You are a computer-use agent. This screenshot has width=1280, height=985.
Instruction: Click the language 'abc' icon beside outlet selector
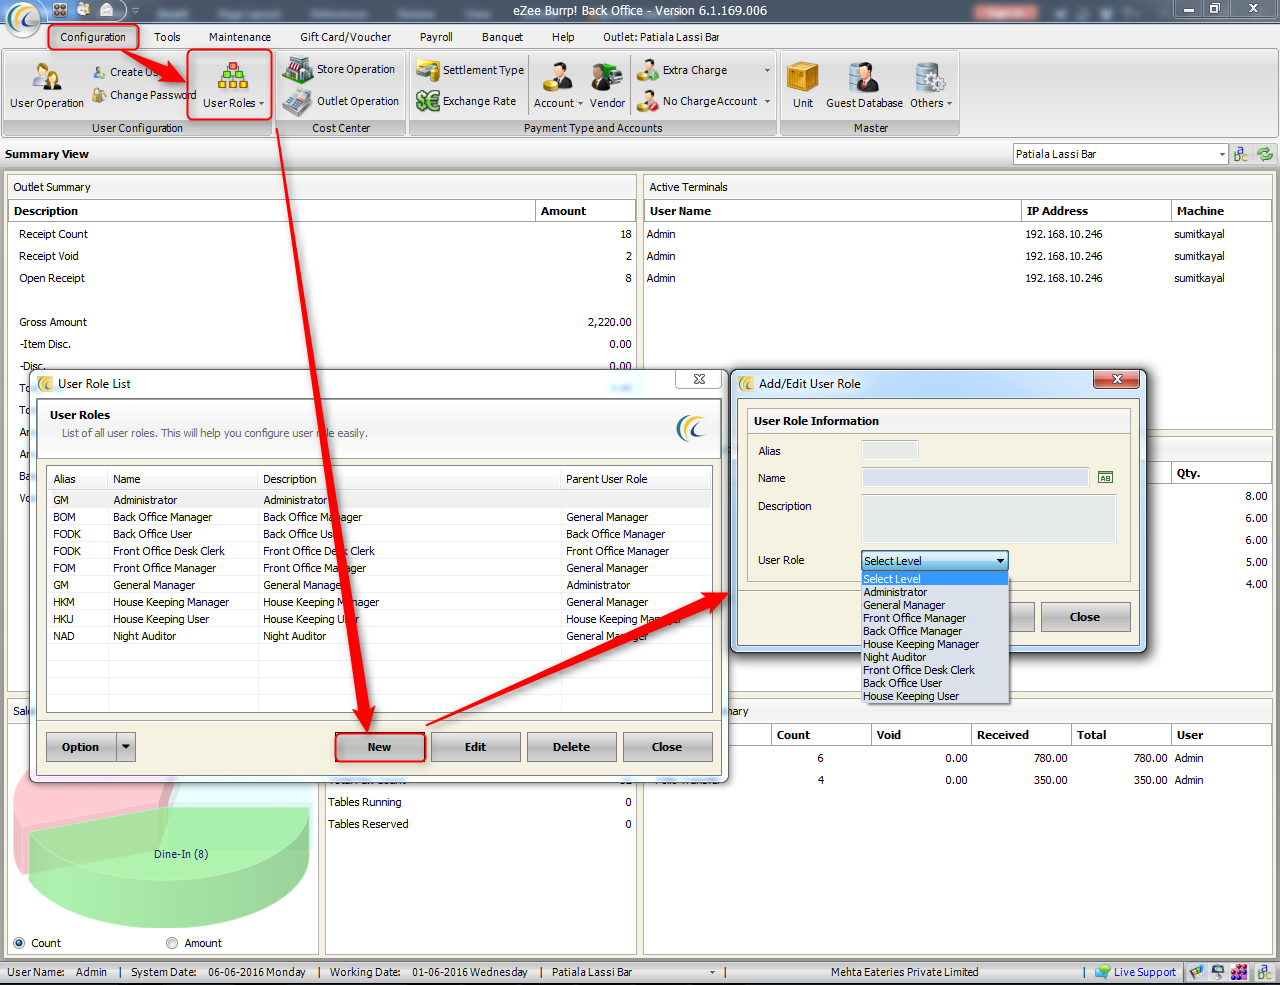1241,154
